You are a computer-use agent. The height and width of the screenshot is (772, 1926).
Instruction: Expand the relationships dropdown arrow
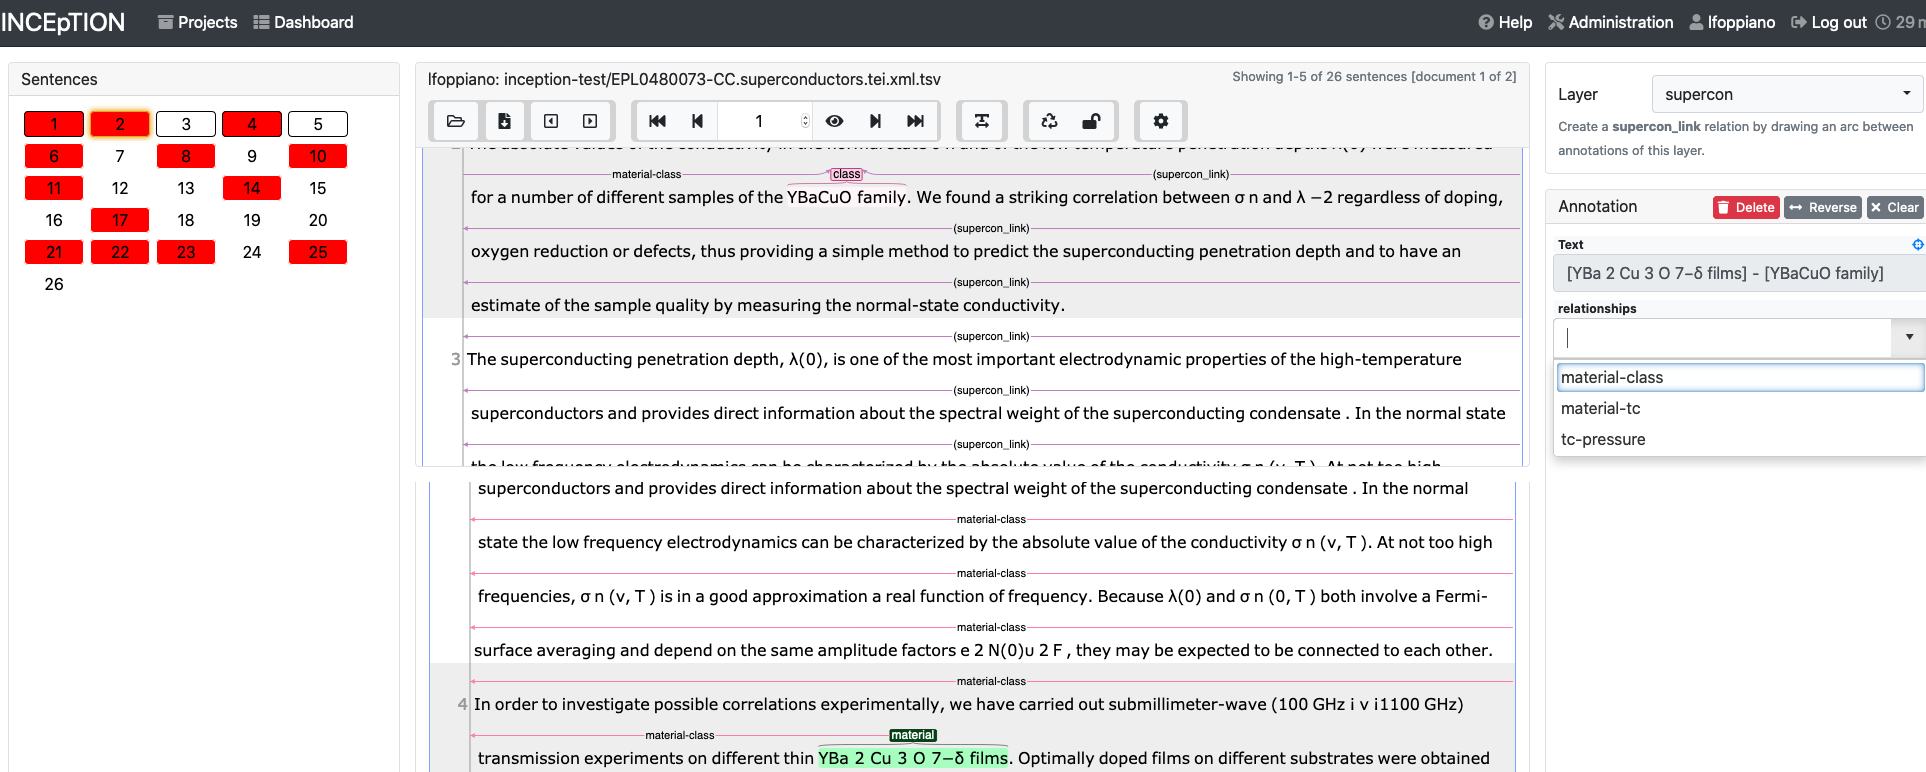(x=1909, y=338)
